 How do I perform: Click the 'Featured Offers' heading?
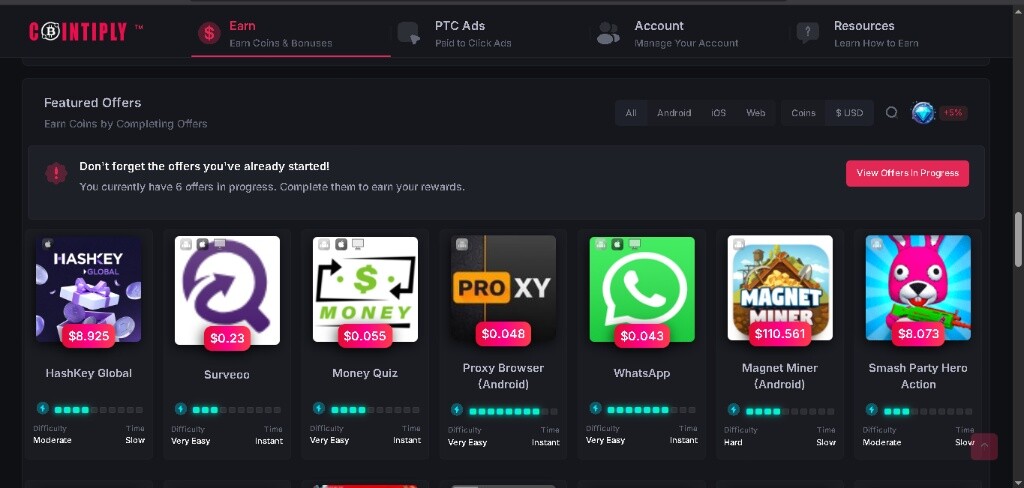[93, 103]
